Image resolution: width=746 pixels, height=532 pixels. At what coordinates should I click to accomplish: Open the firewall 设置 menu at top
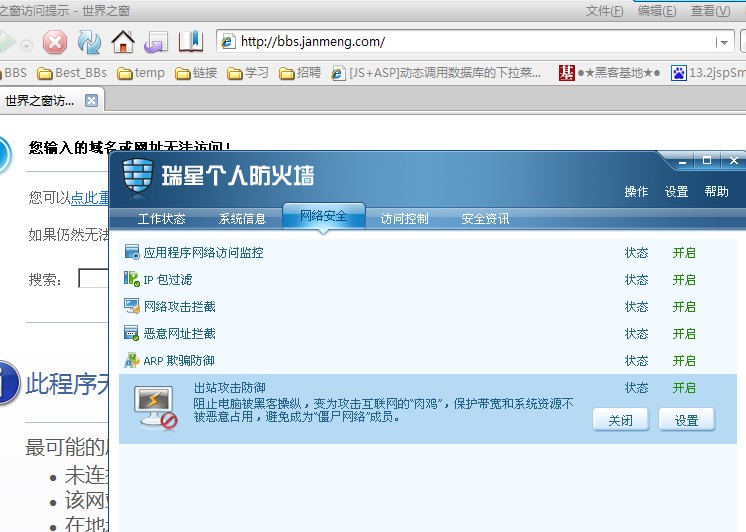[x=677, y=192]
